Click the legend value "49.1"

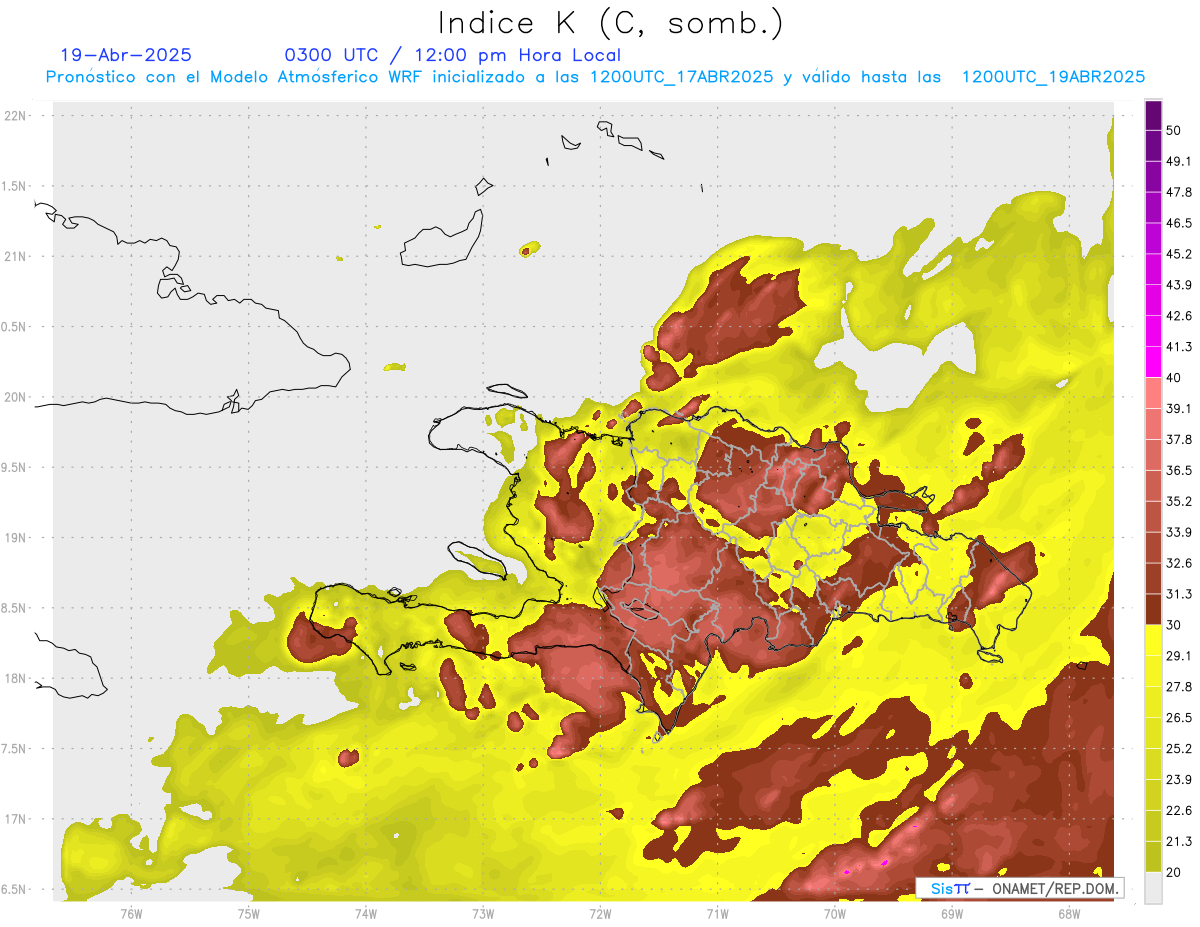click(1179, 161)
